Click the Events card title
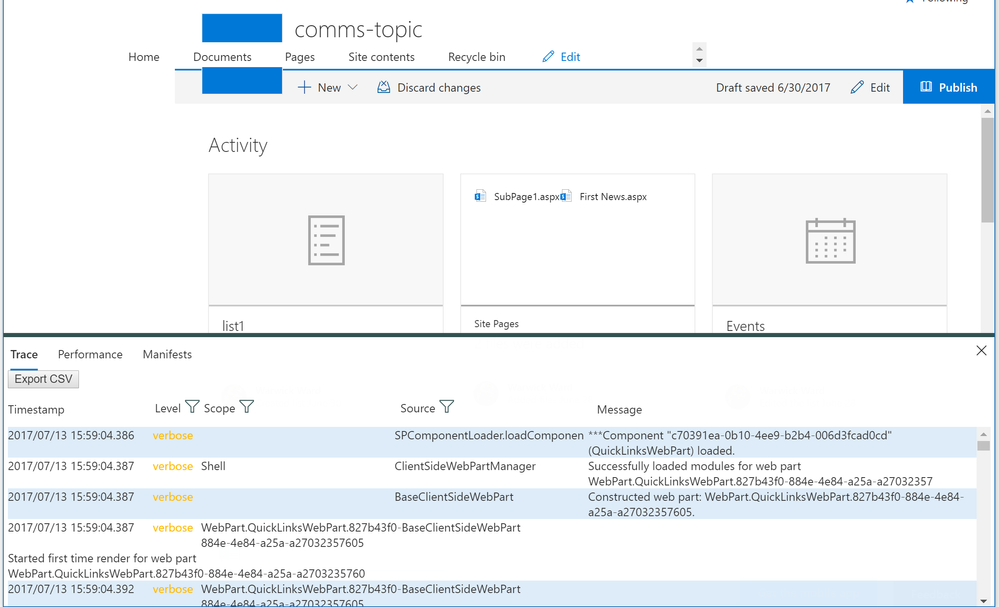 (745, 326)
